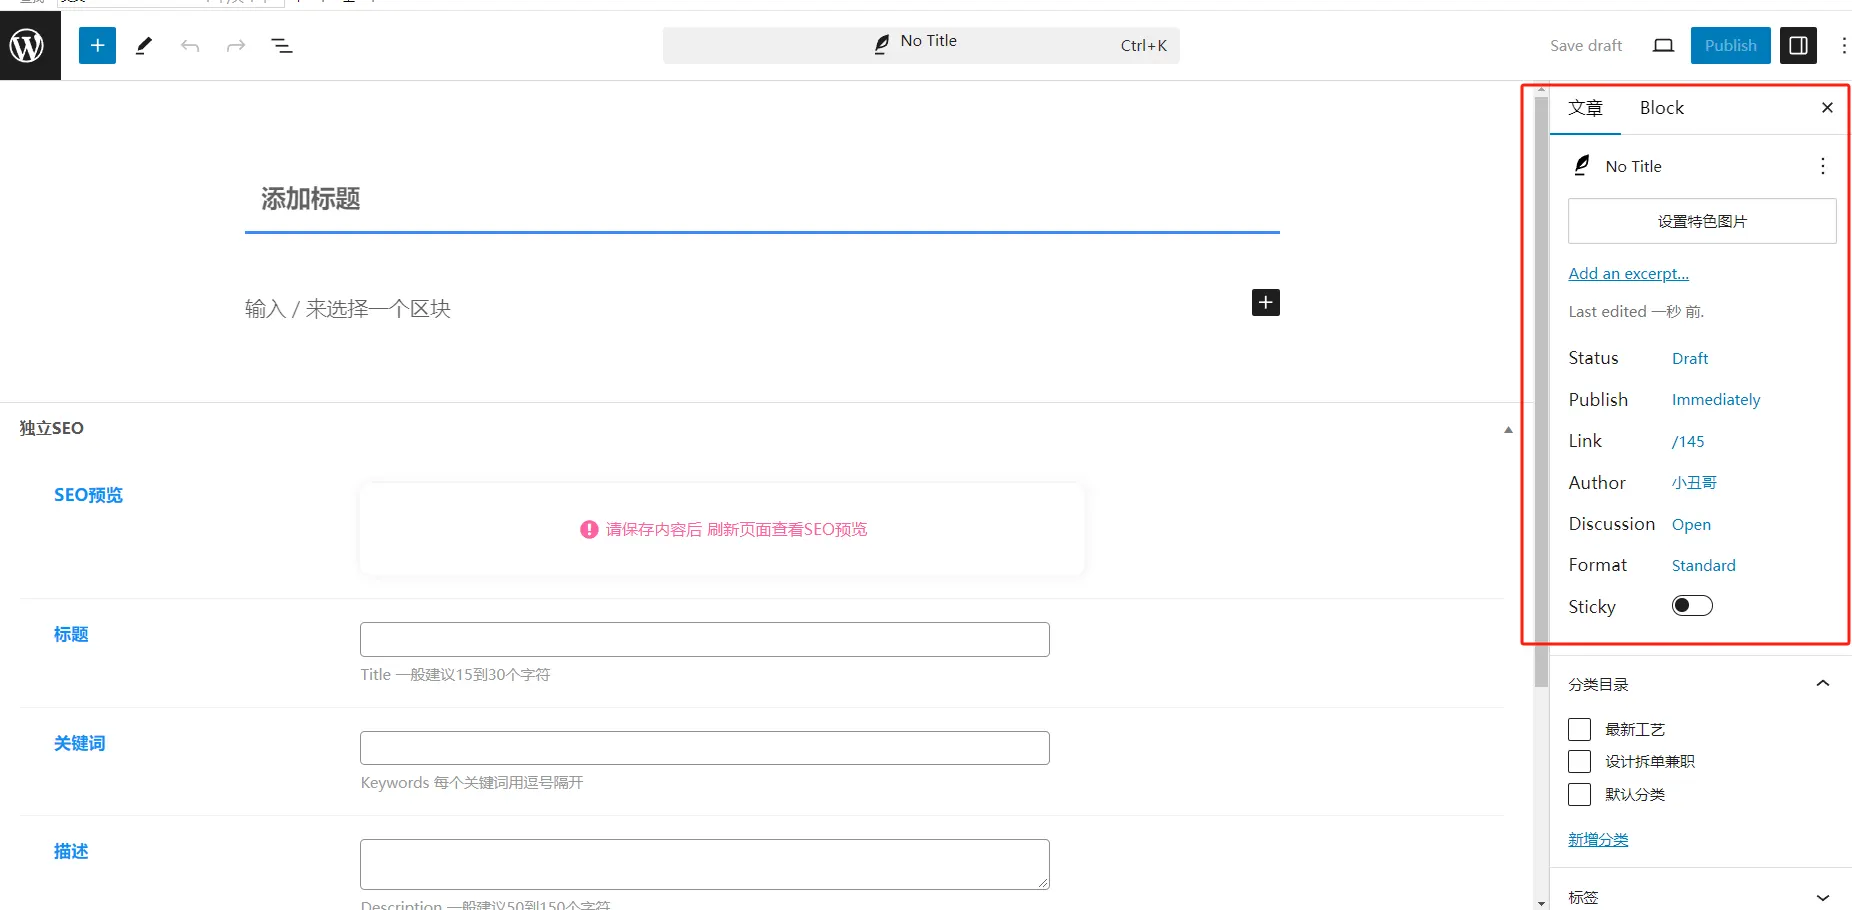The image size is (1852, 910).
Task: Select the pencil Tools icon
Action: (x=144, y=45)
